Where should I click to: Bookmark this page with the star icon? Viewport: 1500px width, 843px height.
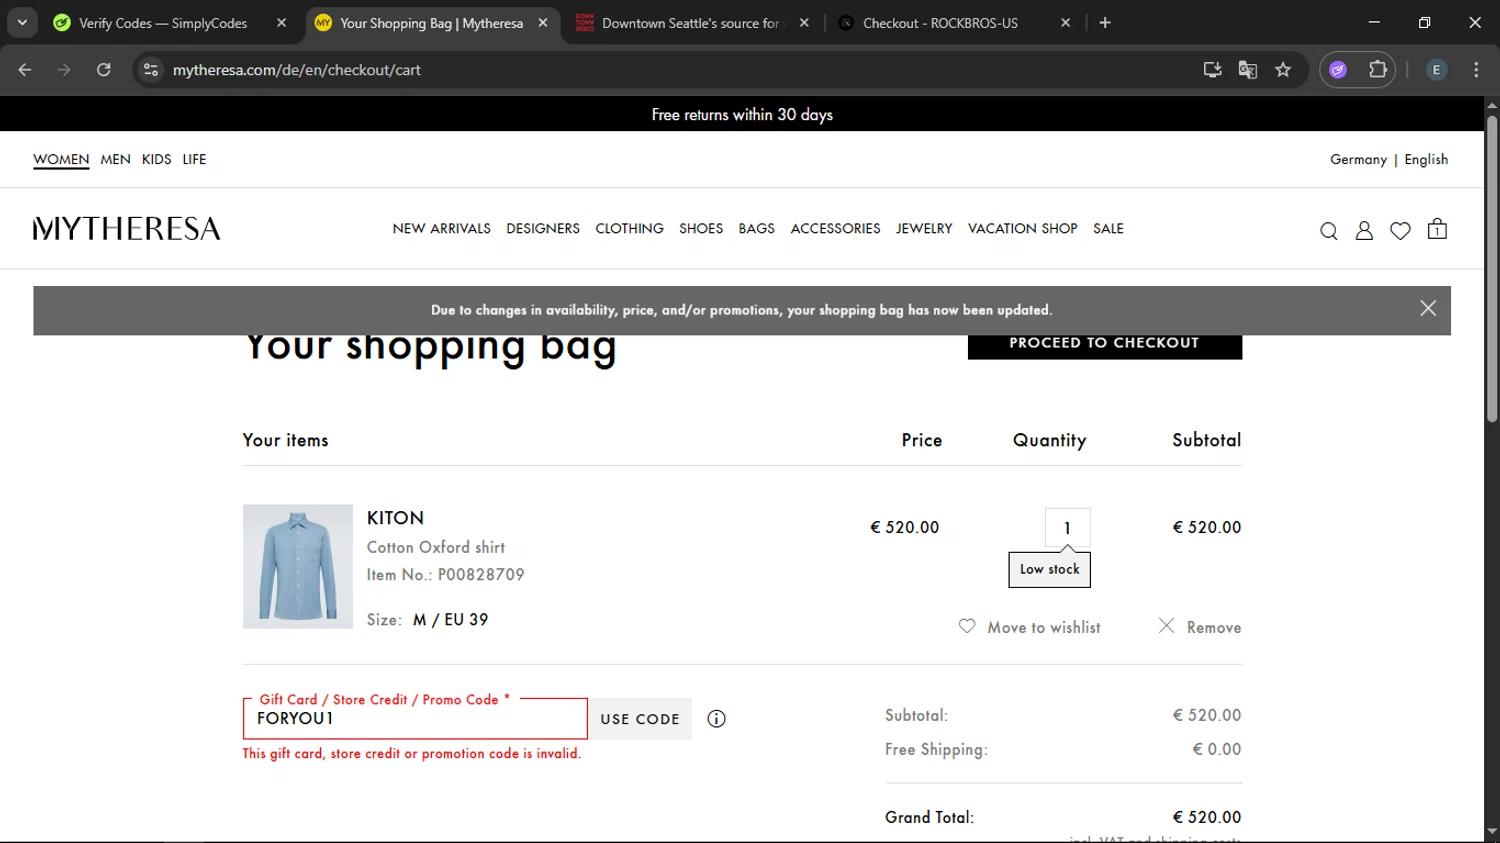pos(1283,70)
